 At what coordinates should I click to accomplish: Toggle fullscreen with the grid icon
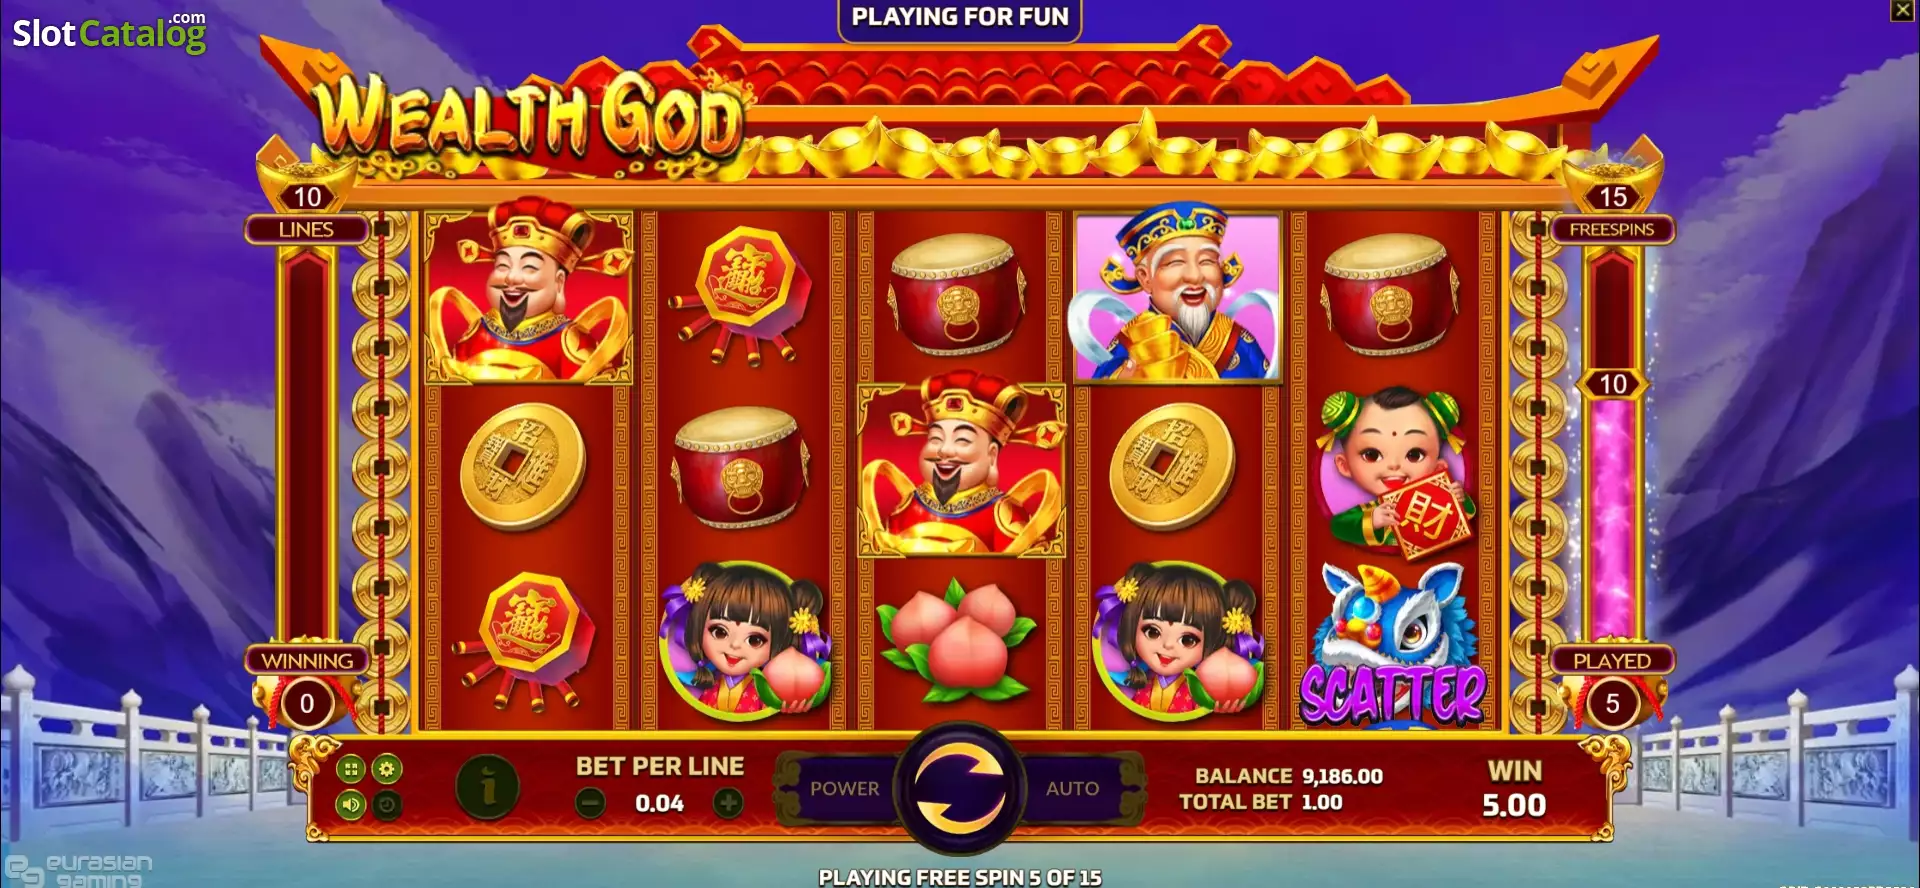coord(350,769)
